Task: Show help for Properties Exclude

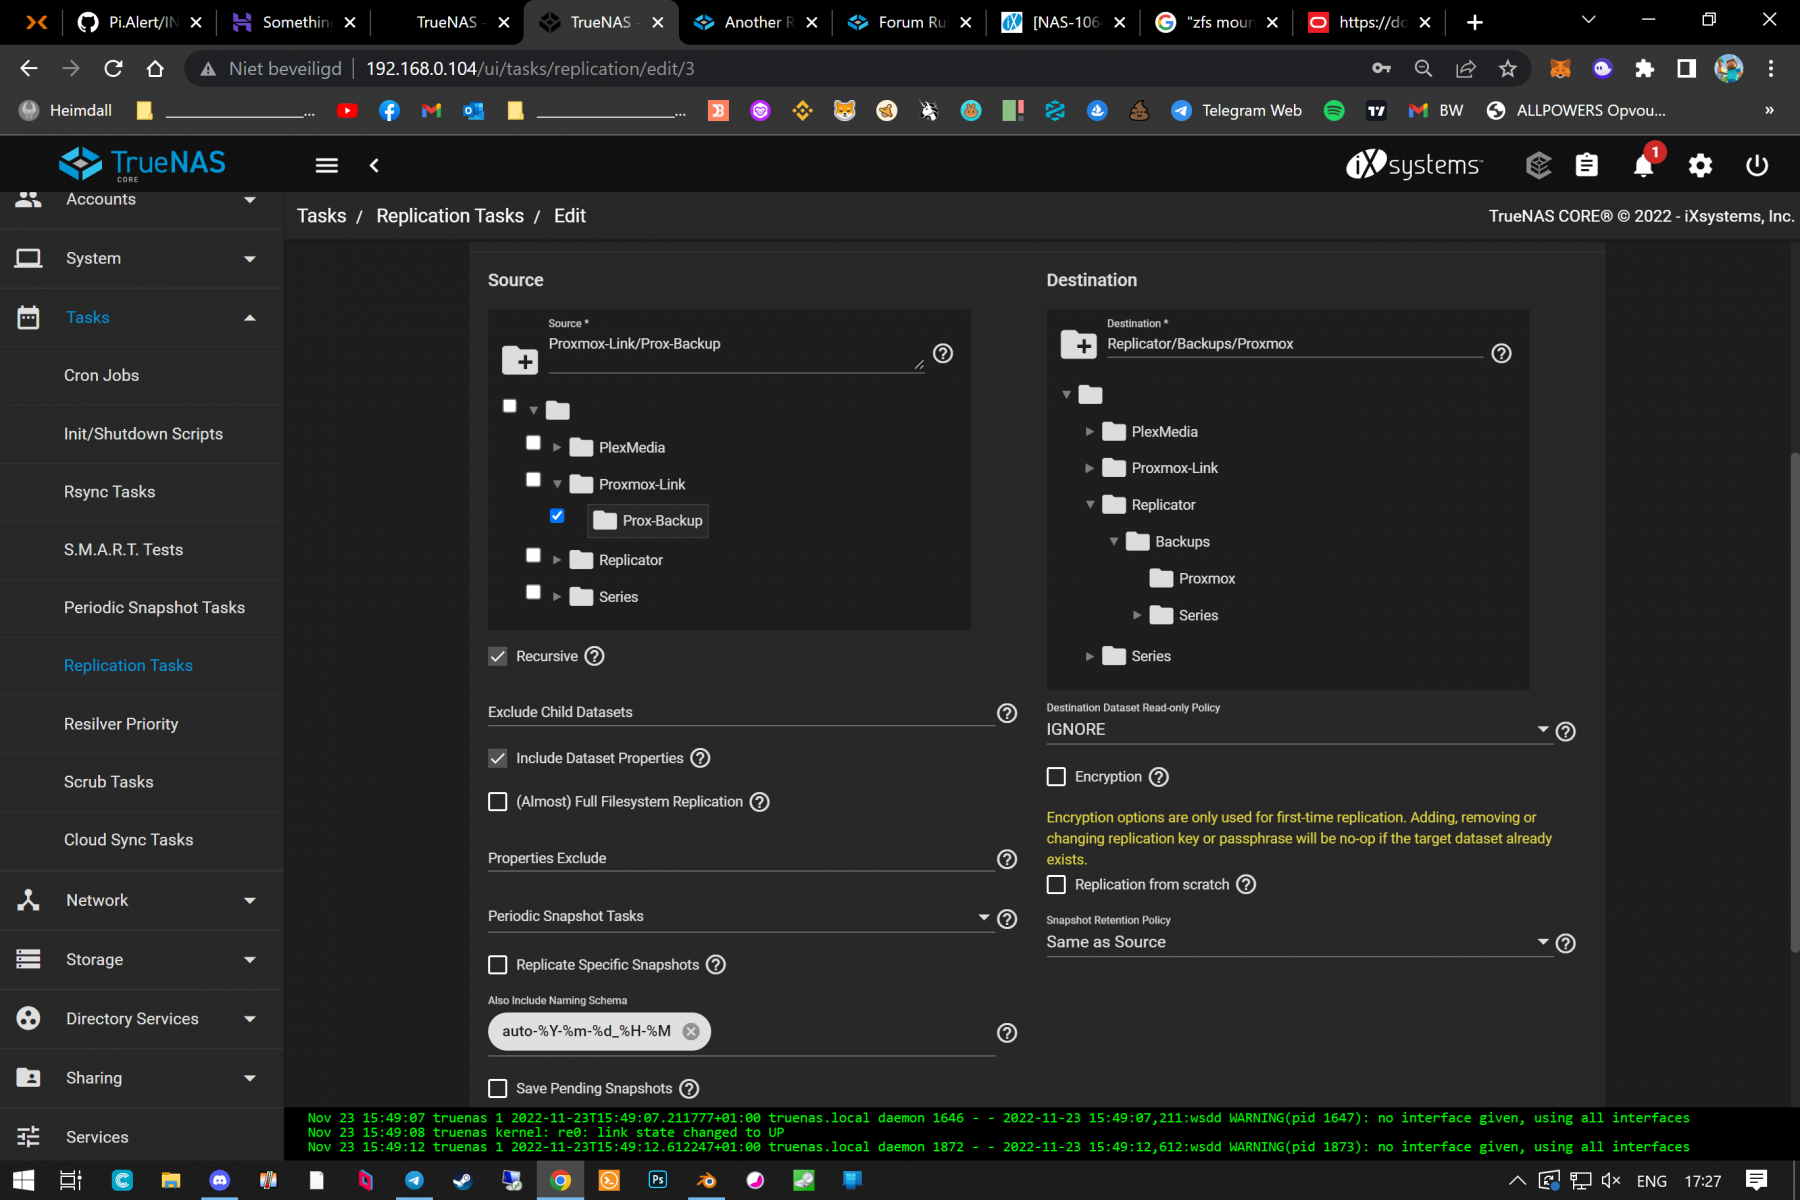Action: pos(1007,859)
